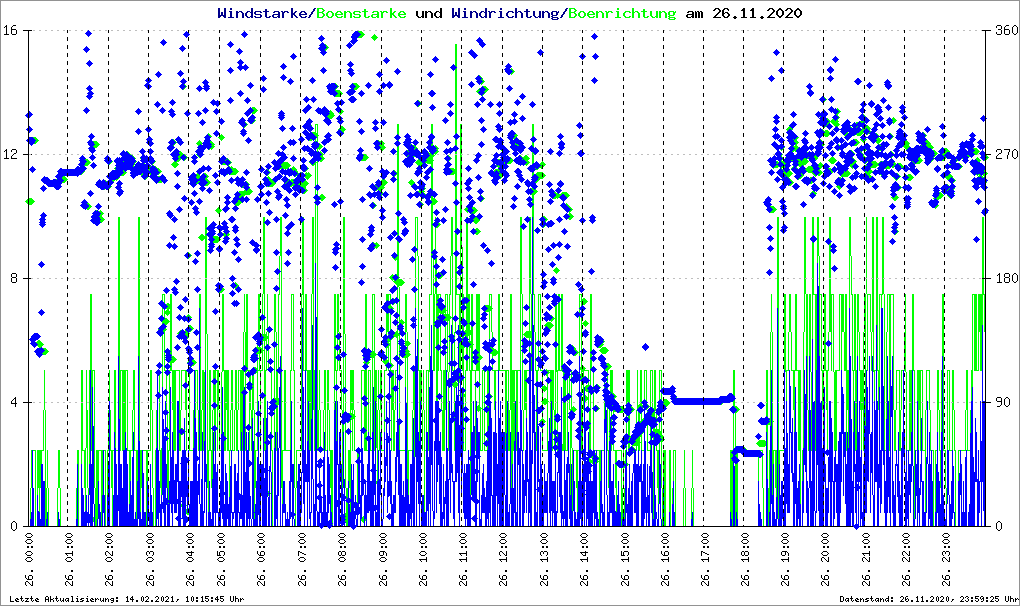Click the 26. 22:00 time axis label

pos(906,559)
